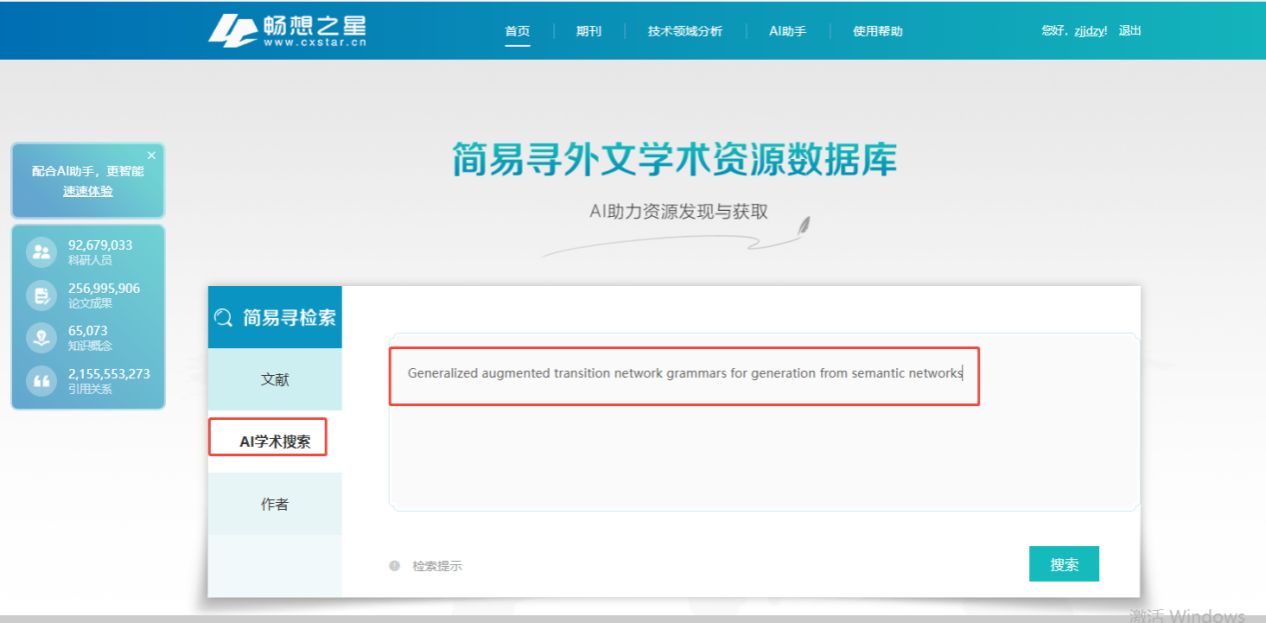The height and width of the screenshot is (623, 1266).
Task: Open the 期刊 navigation menu item
Action: 589,31
